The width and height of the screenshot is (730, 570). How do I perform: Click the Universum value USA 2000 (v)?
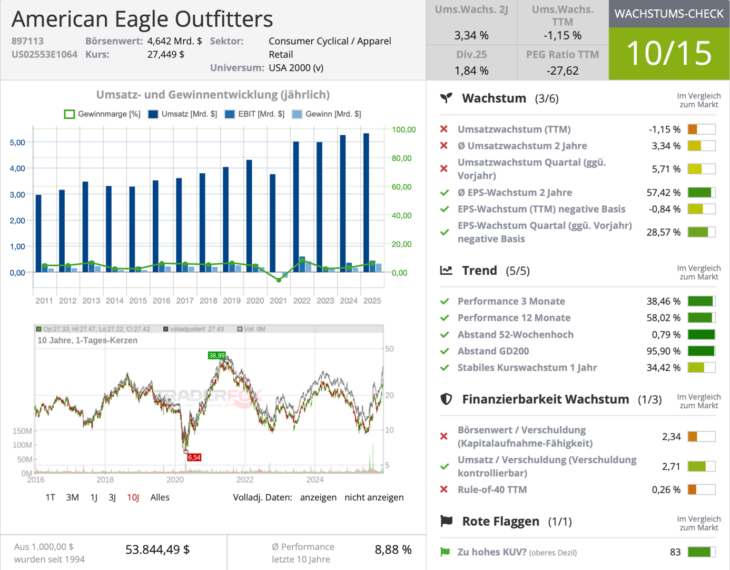296,68
